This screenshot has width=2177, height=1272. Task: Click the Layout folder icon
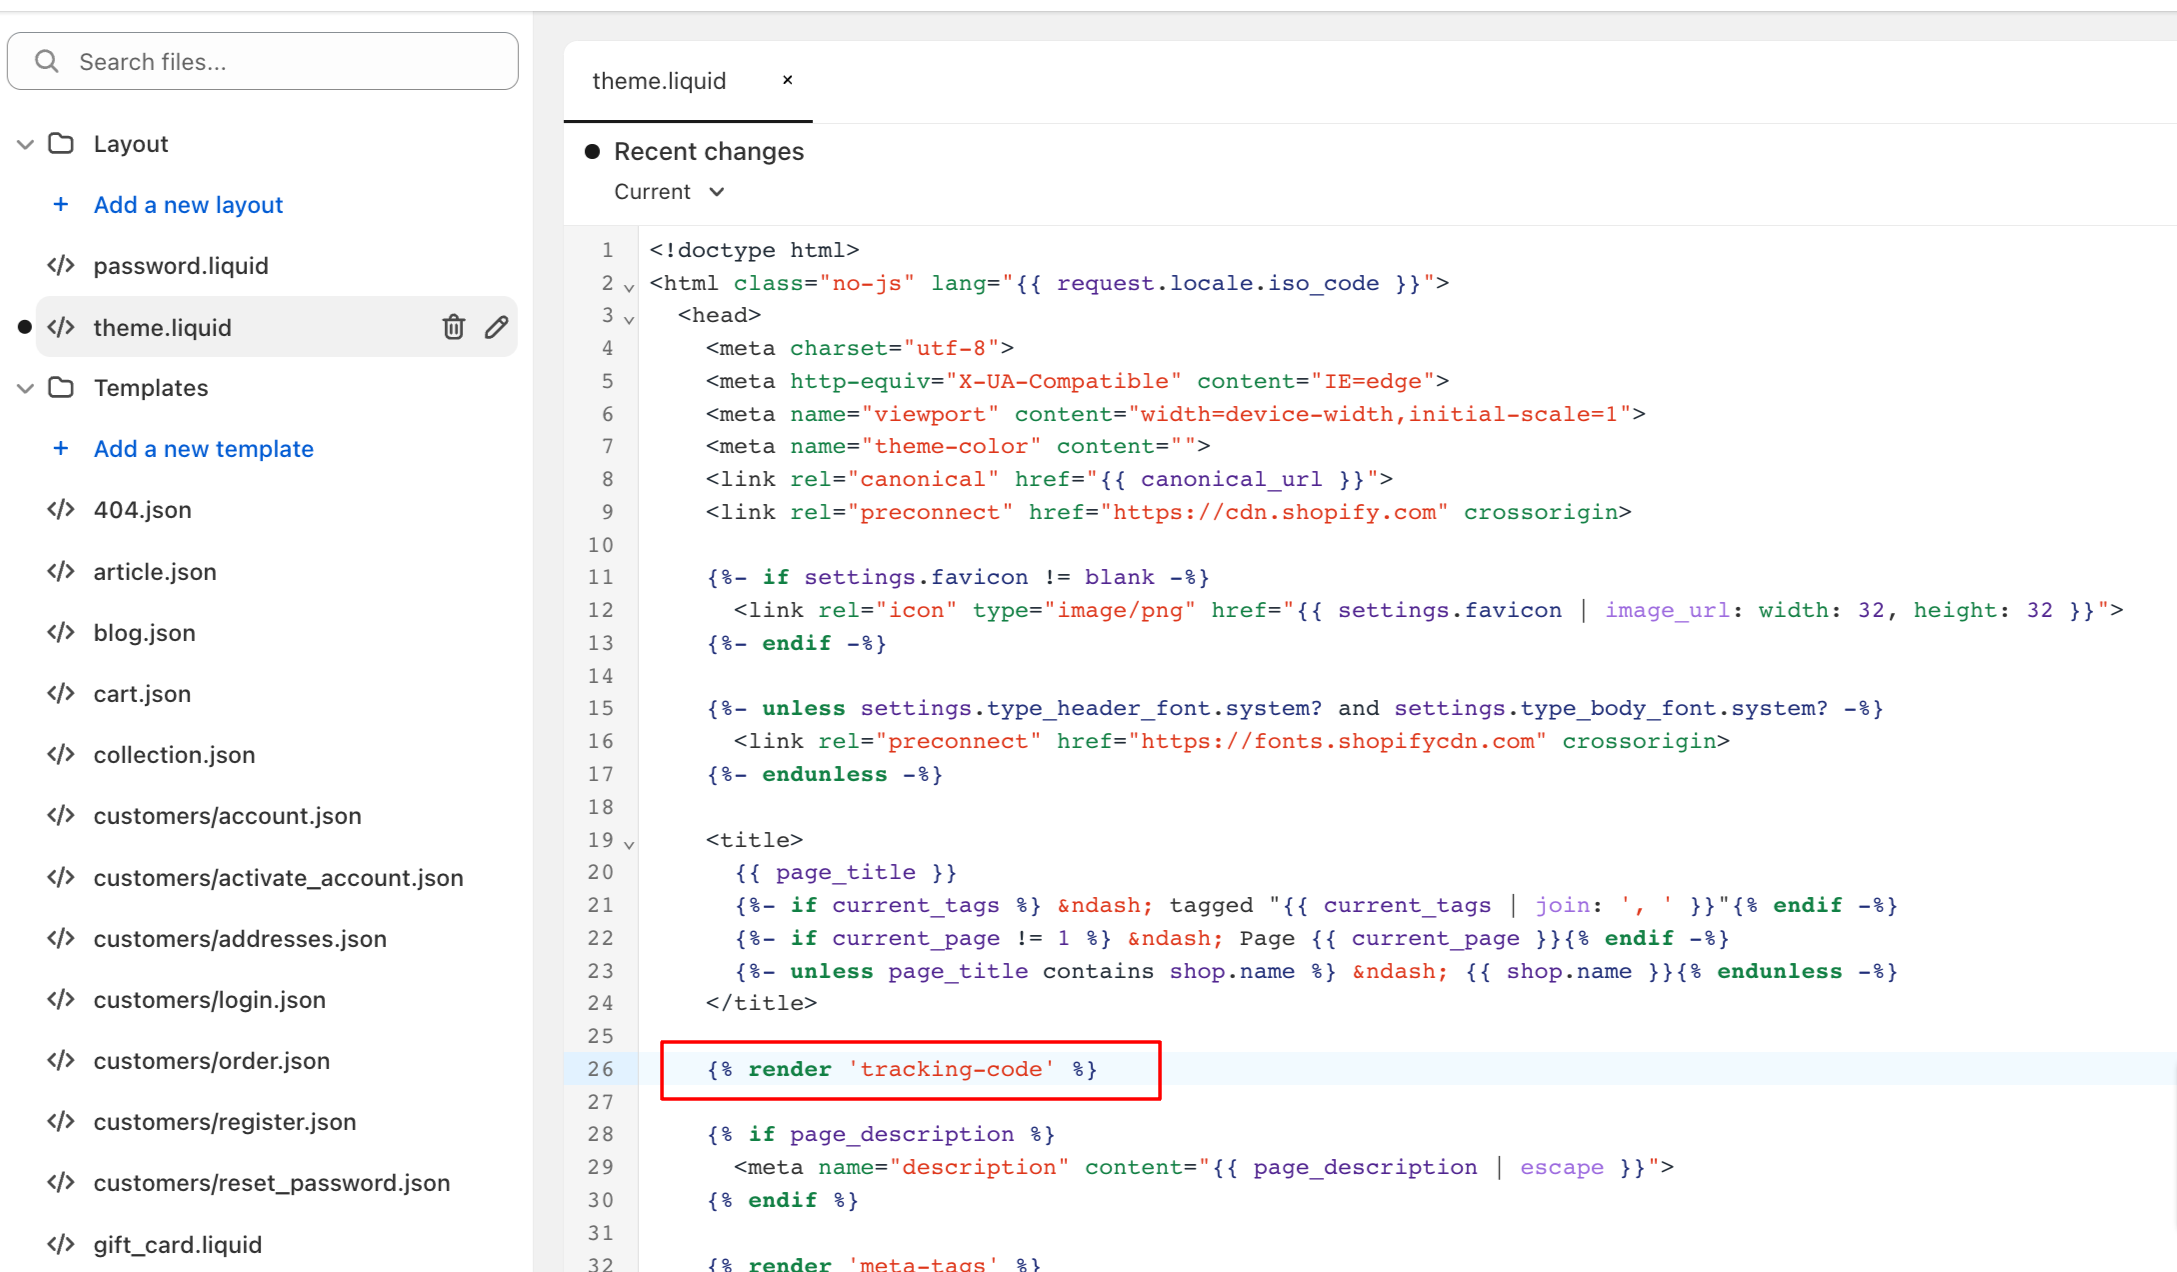pyautogui.click(x=61, y=144)
